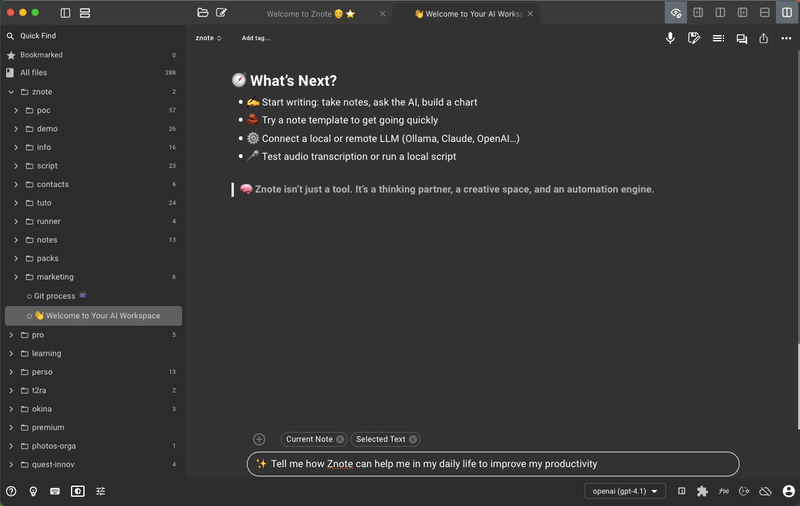Click the keyboard shortcuts icon in the status bar
Viewport: 800px width, 506px height.
pos(55,491)
